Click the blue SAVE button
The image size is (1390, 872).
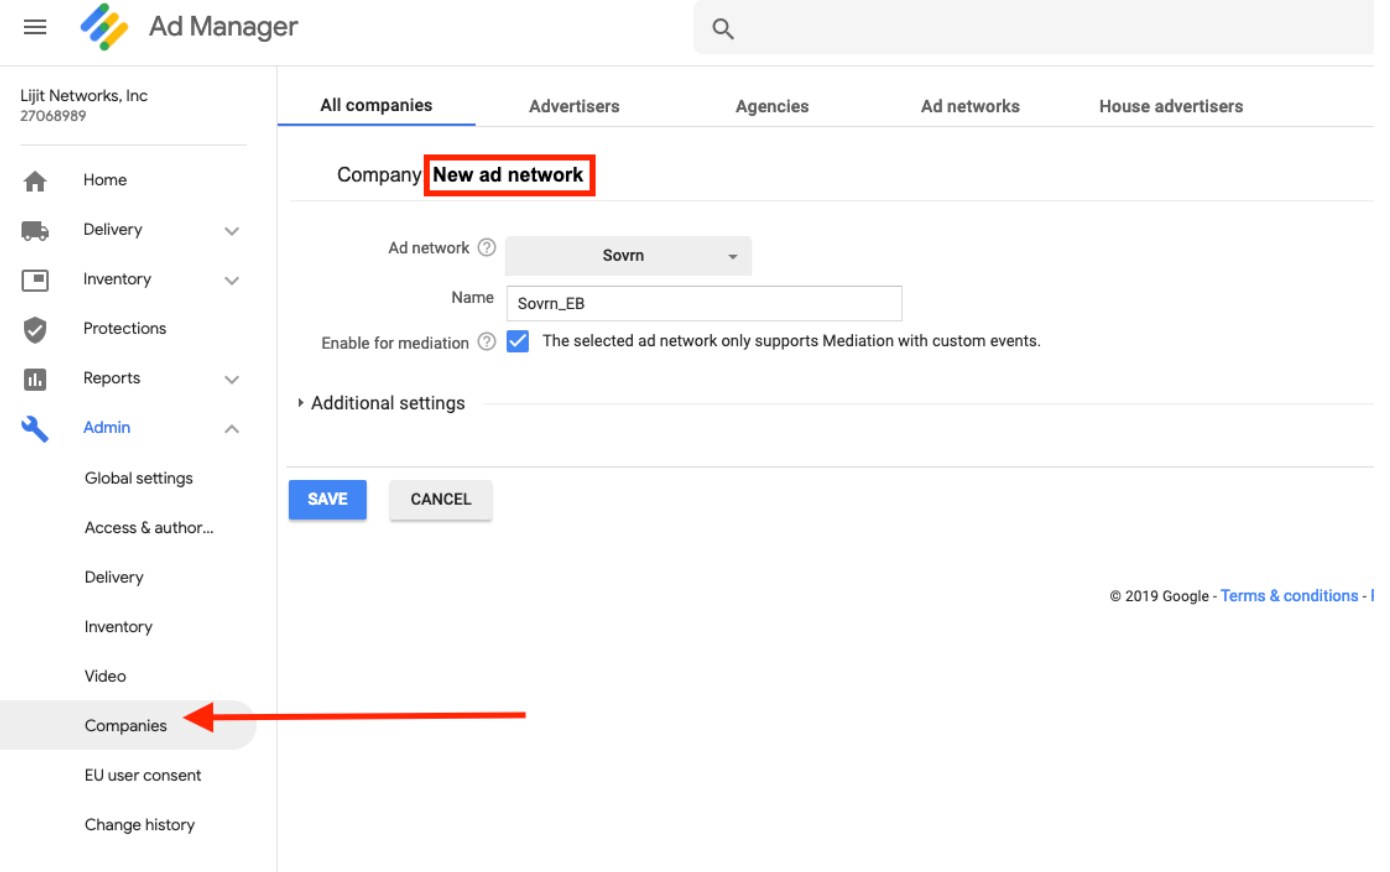point(327,499)
